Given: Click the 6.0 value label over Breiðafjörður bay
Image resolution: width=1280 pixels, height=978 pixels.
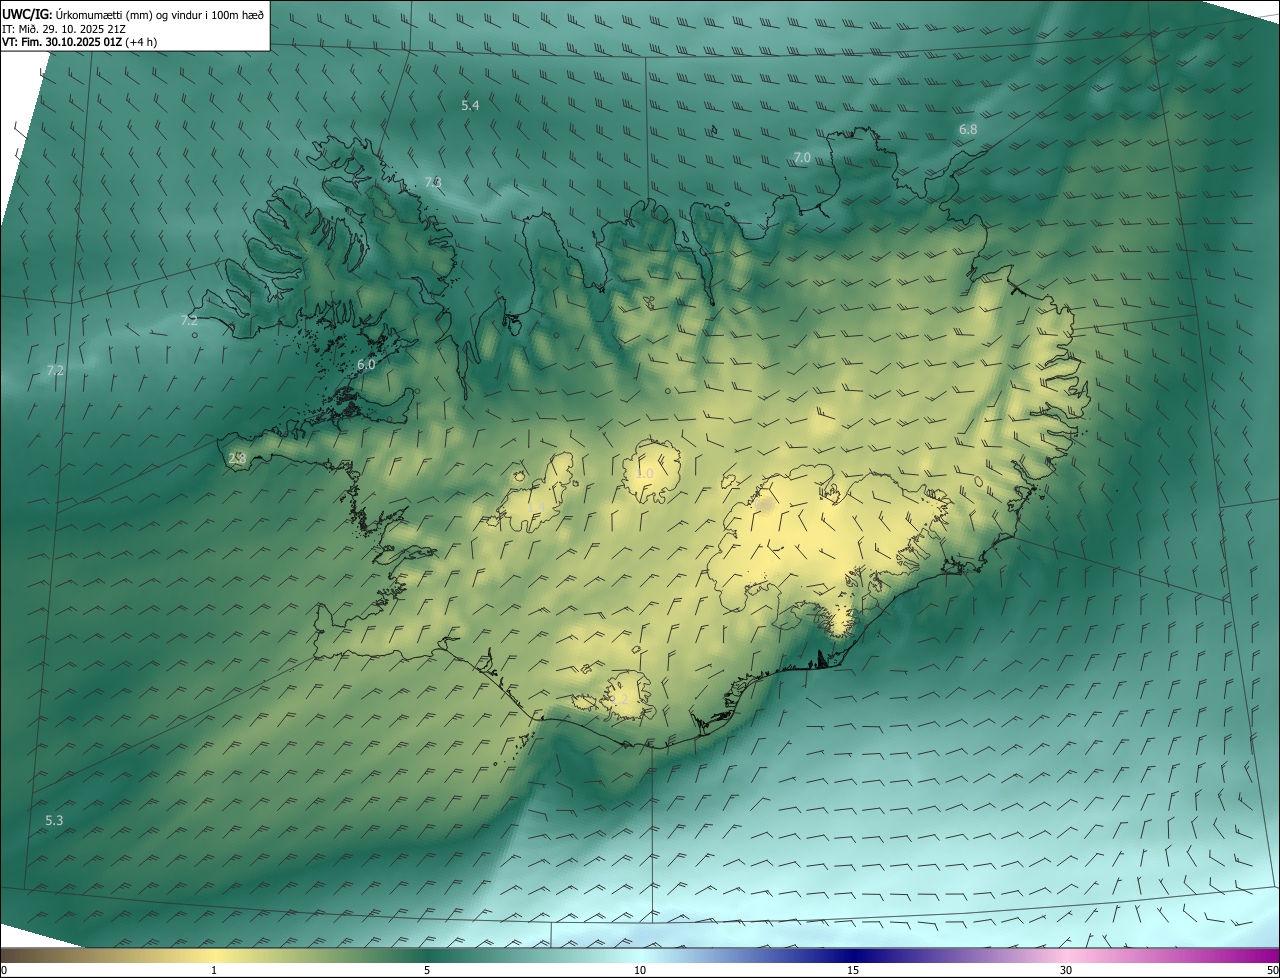Looking at the screenshot, I should pyautogui.click(x=366, y=365).
